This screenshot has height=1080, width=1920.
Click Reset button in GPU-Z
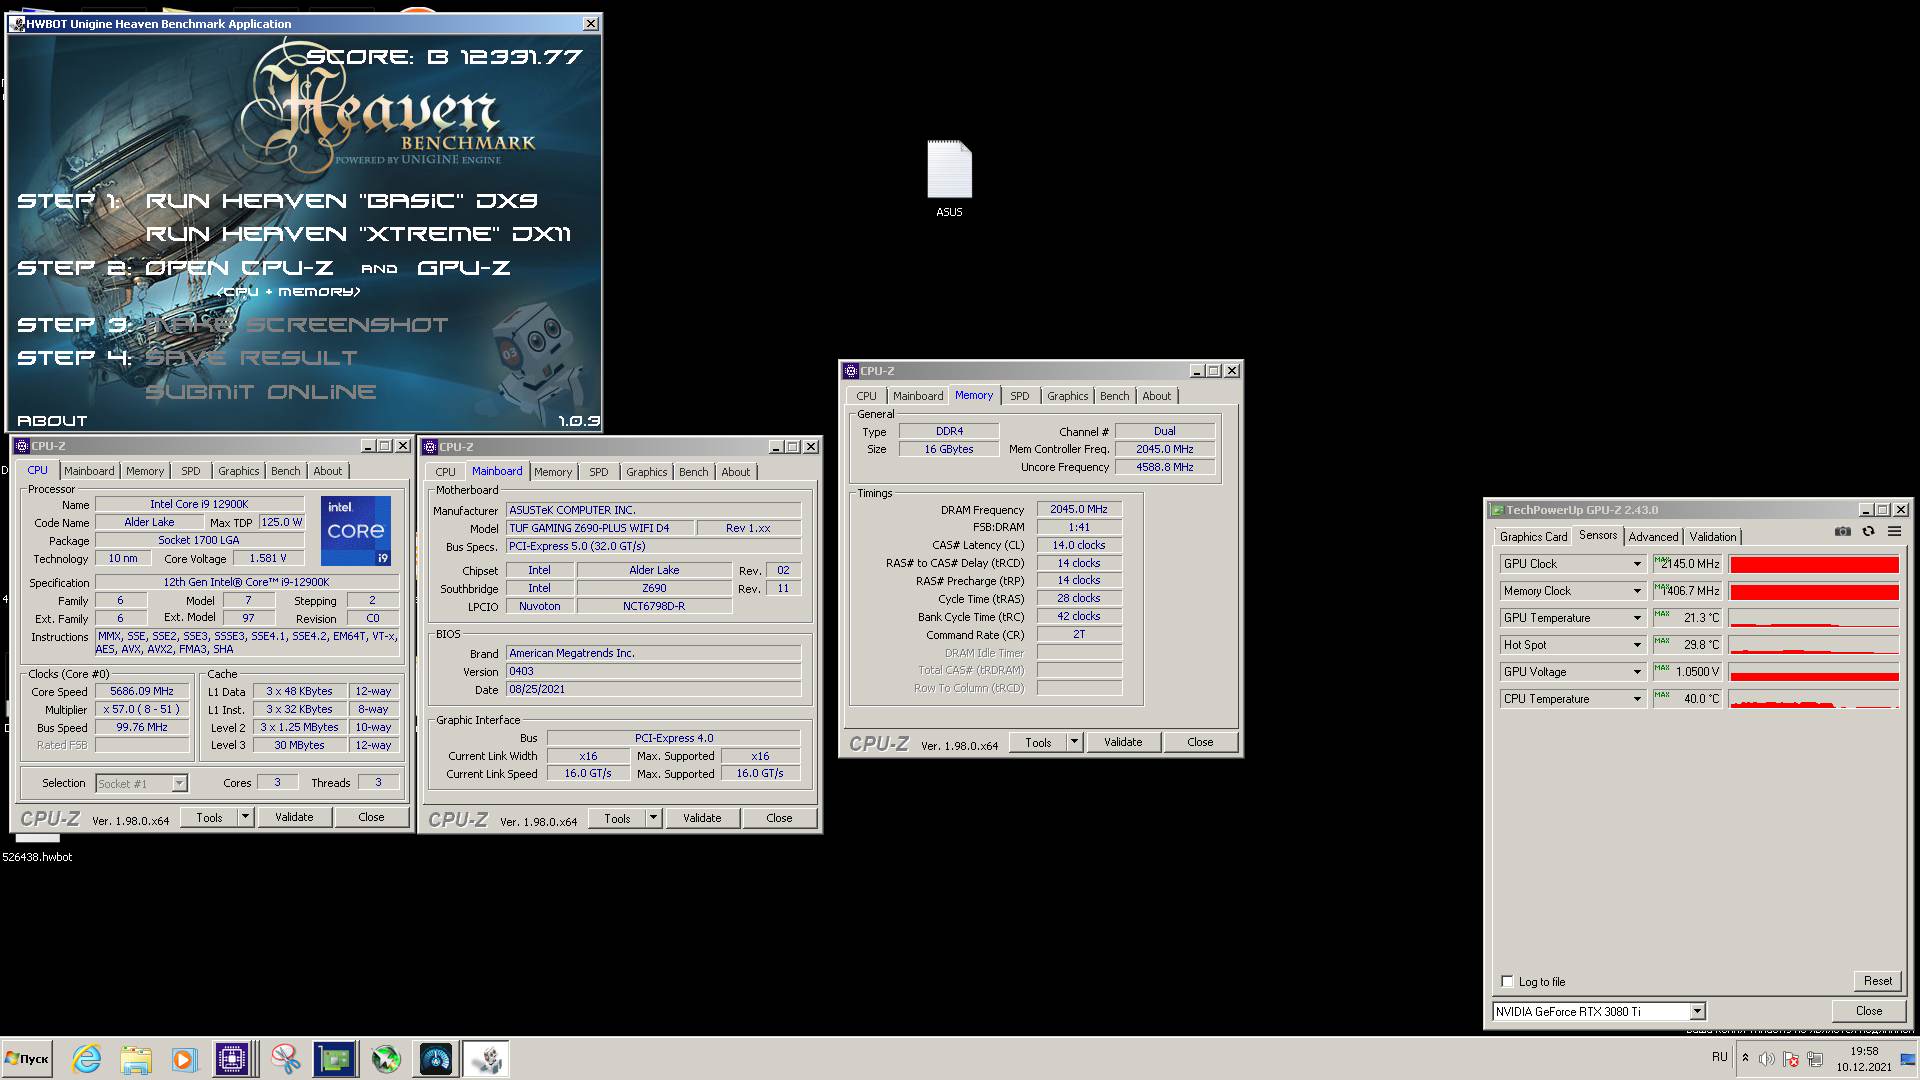1877,981
